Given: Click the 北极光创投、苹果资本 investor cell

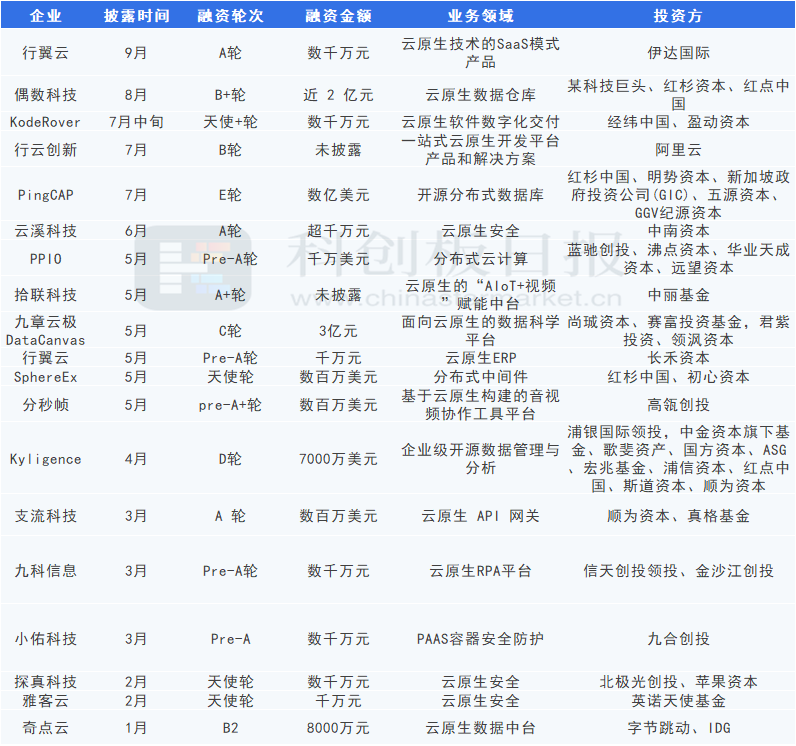Looking at the screenshot, I should click(x=678, y=682).
